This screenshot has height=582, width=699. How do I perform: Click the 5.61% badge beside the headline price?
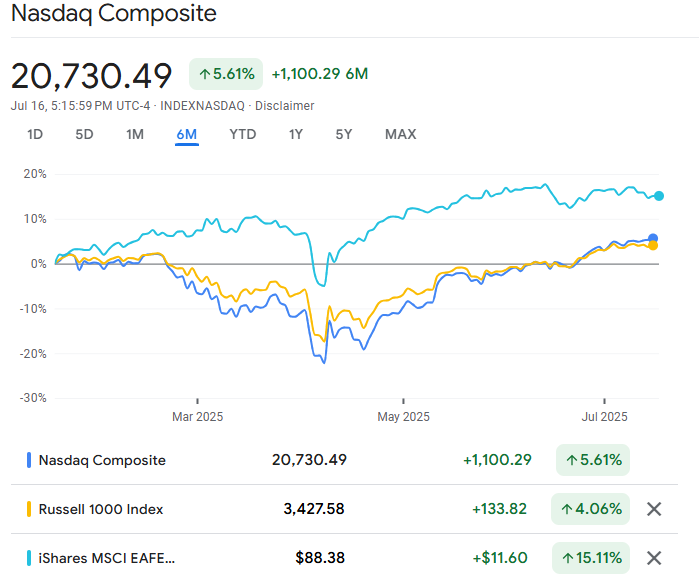point(226,74)
